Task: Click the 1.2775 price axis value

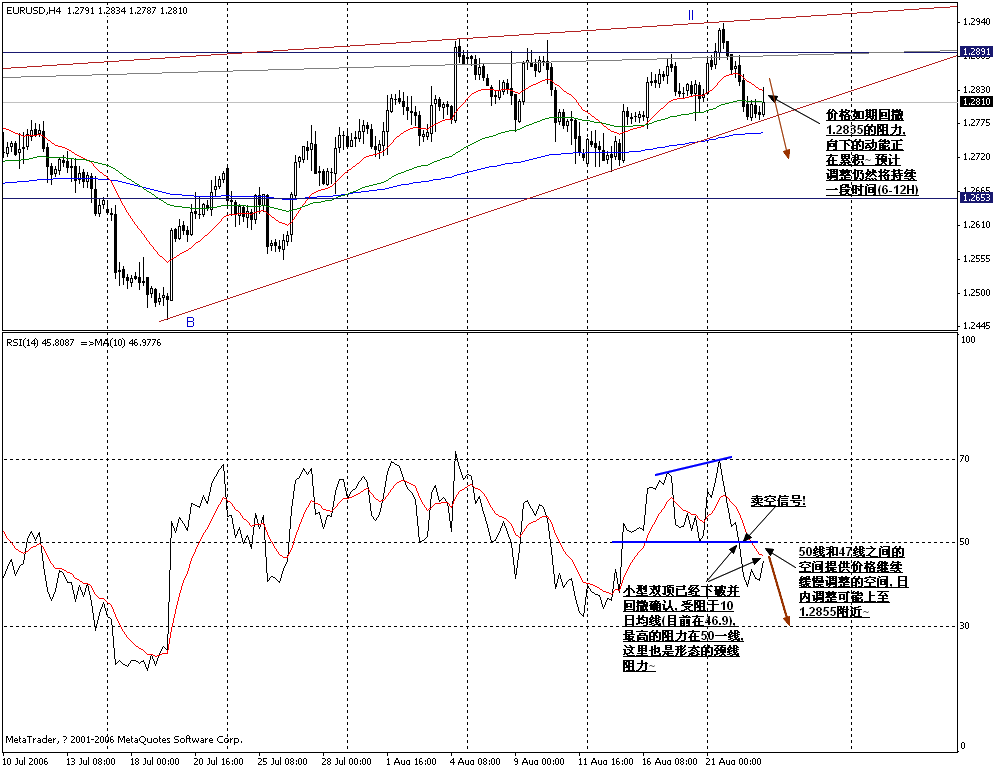Action: point(976,122)
